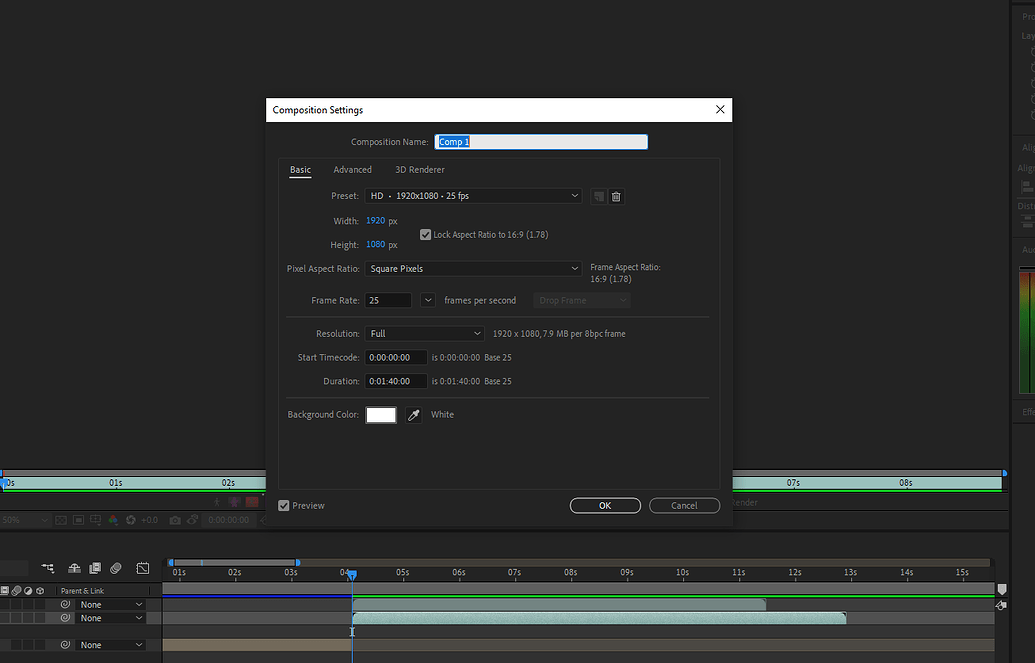Click the 10s mark on timeline ruler

(x=683, y=573)
